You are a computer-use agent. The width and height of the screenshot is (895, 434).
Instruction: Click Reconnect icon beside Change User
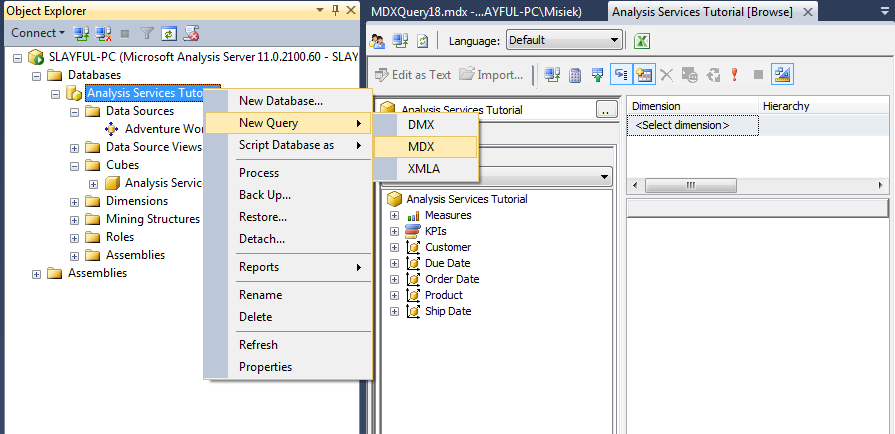pyautogui.click(x=400, y=41)
